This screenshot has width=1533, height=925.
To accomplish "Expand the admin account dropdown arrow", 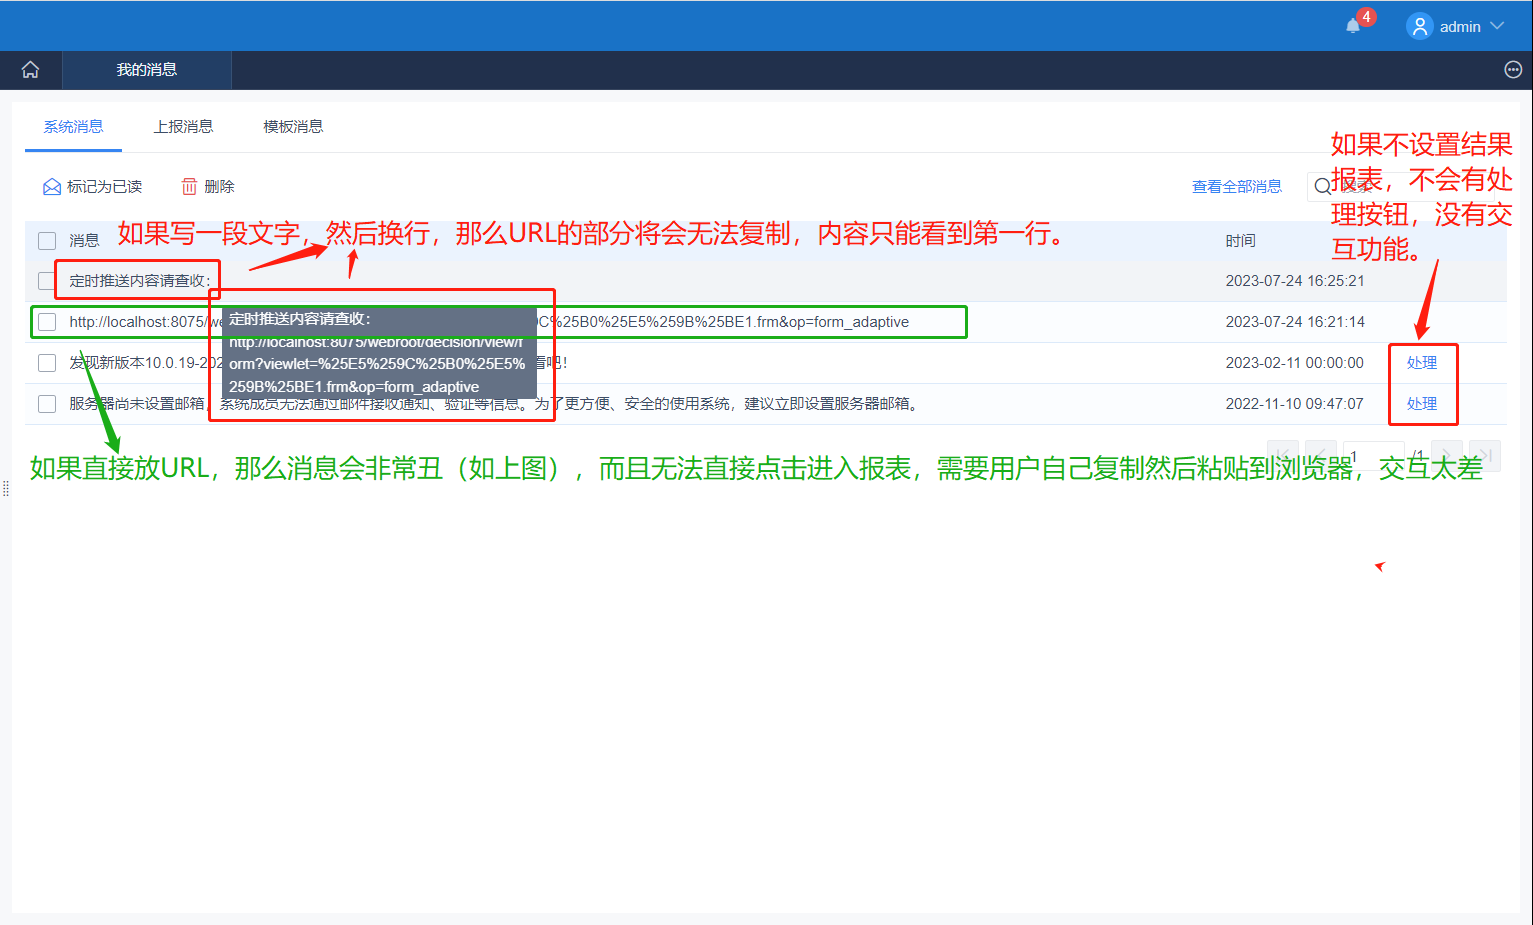I will pyautogui.click(x=1497, y=26).
